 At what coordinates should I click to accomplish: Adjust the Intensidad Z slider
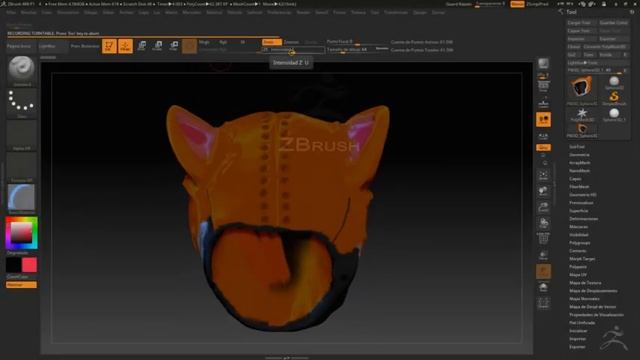tap(293, 50)
